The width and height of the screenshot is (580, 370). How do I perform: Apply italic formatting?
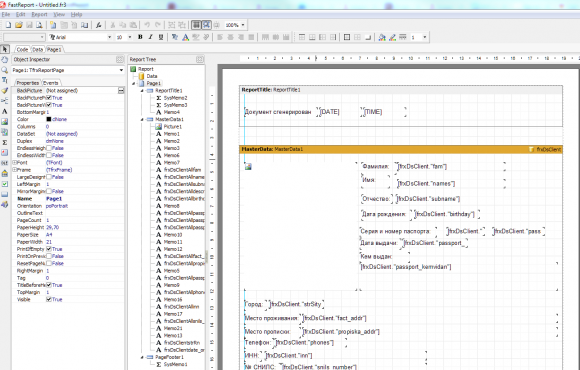click(x=151, y=37)
